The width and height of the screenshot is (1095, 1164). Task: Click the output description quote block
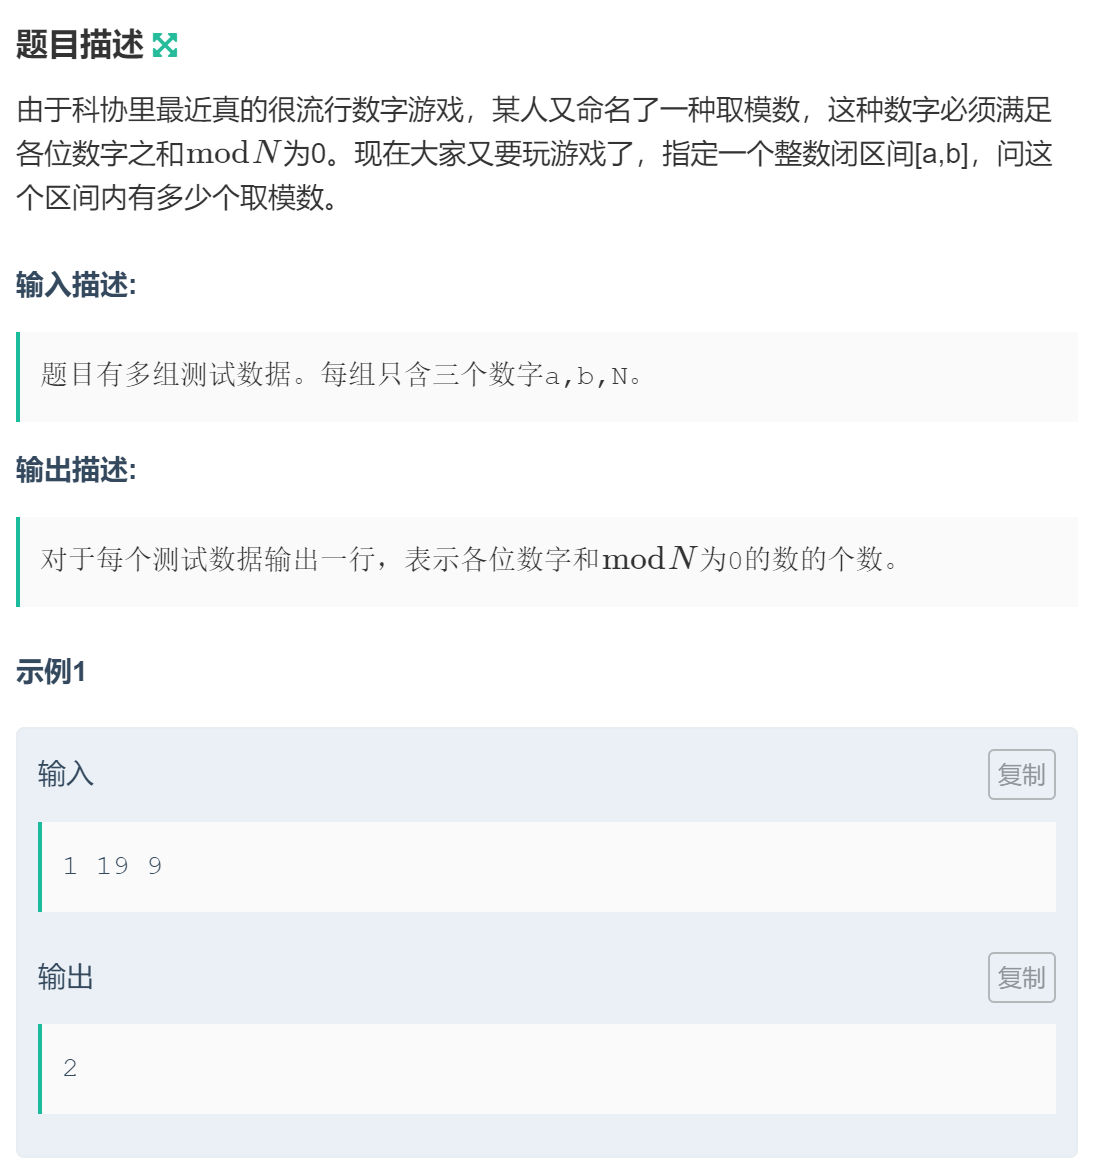[x=547, y=561]
